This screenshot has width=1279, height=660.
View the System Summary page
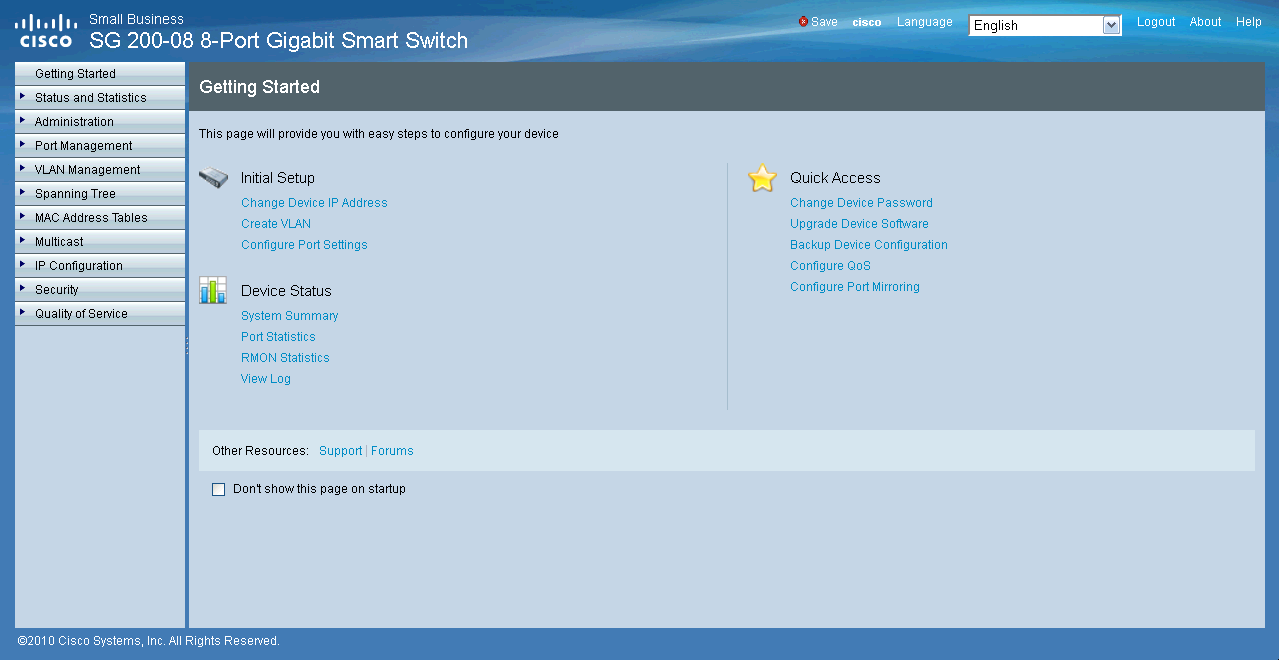[x=289, y=316]
